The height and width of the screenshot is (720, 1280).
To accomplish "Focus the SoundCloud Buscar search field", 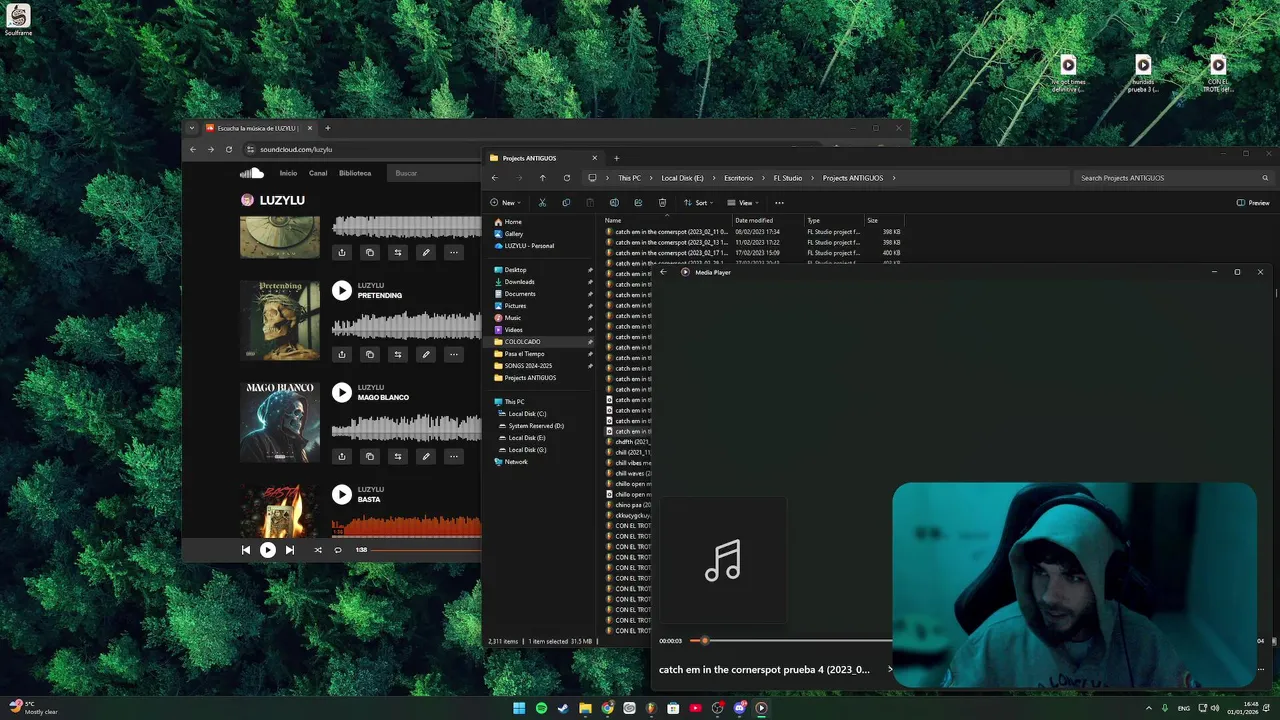I will 435,173.
